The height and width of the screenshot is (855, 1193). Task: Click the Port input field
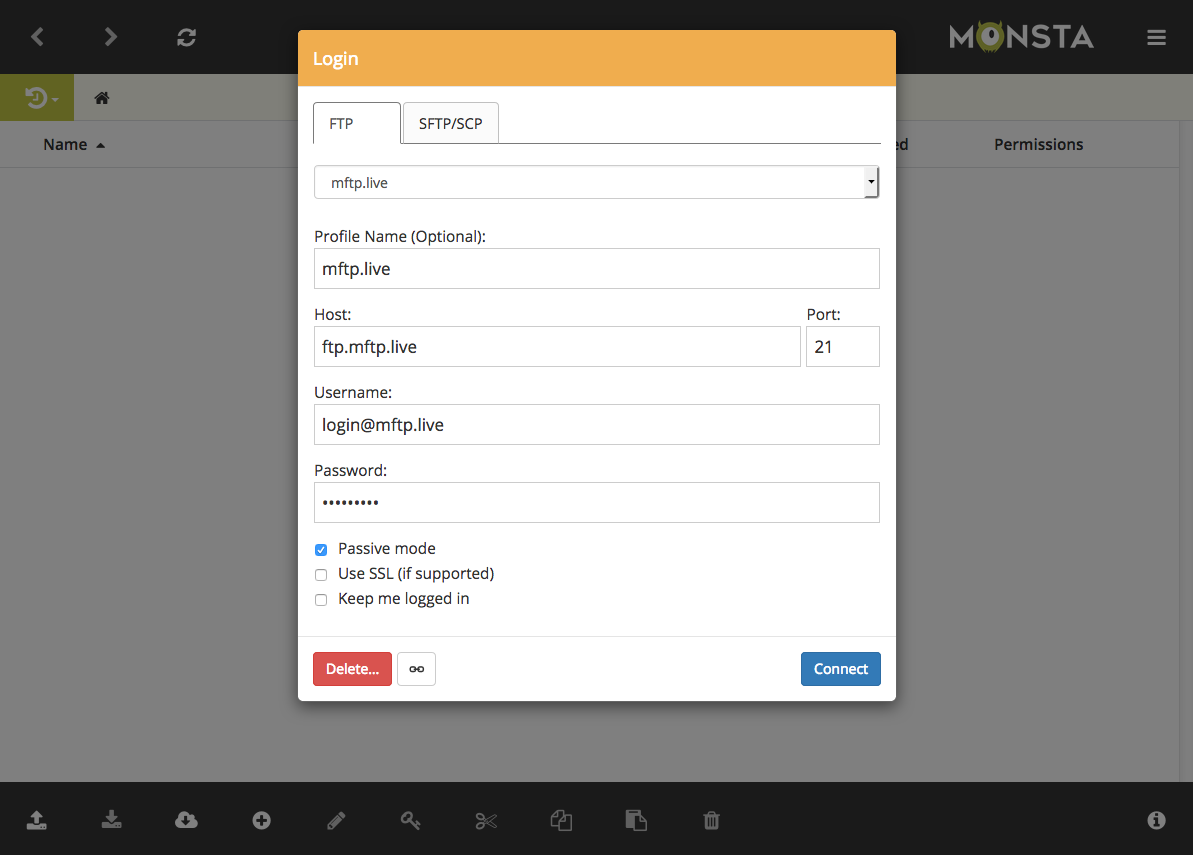[842, 347]
